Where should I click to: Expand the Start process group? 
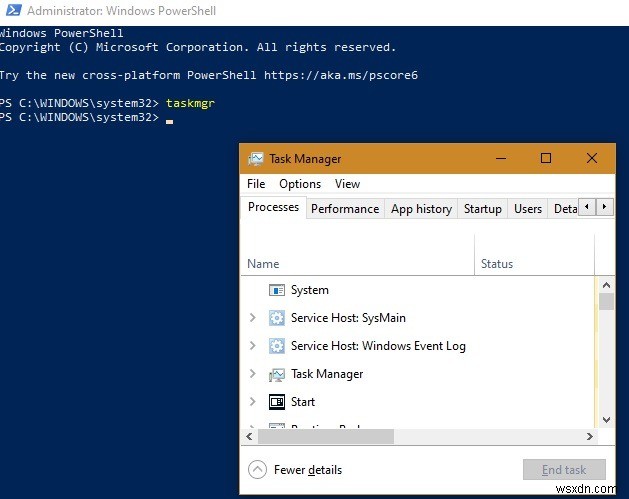[x=252, y=402]
